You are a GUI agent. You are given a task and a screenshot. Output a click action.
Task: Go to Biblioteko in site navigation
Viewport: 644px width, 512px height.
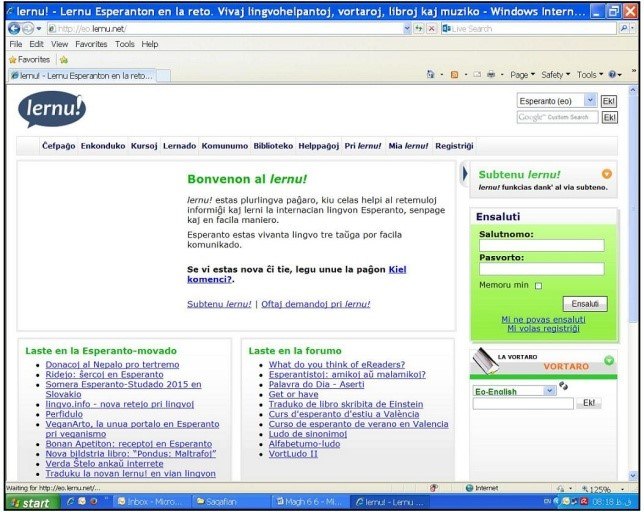tap(273, 146)
